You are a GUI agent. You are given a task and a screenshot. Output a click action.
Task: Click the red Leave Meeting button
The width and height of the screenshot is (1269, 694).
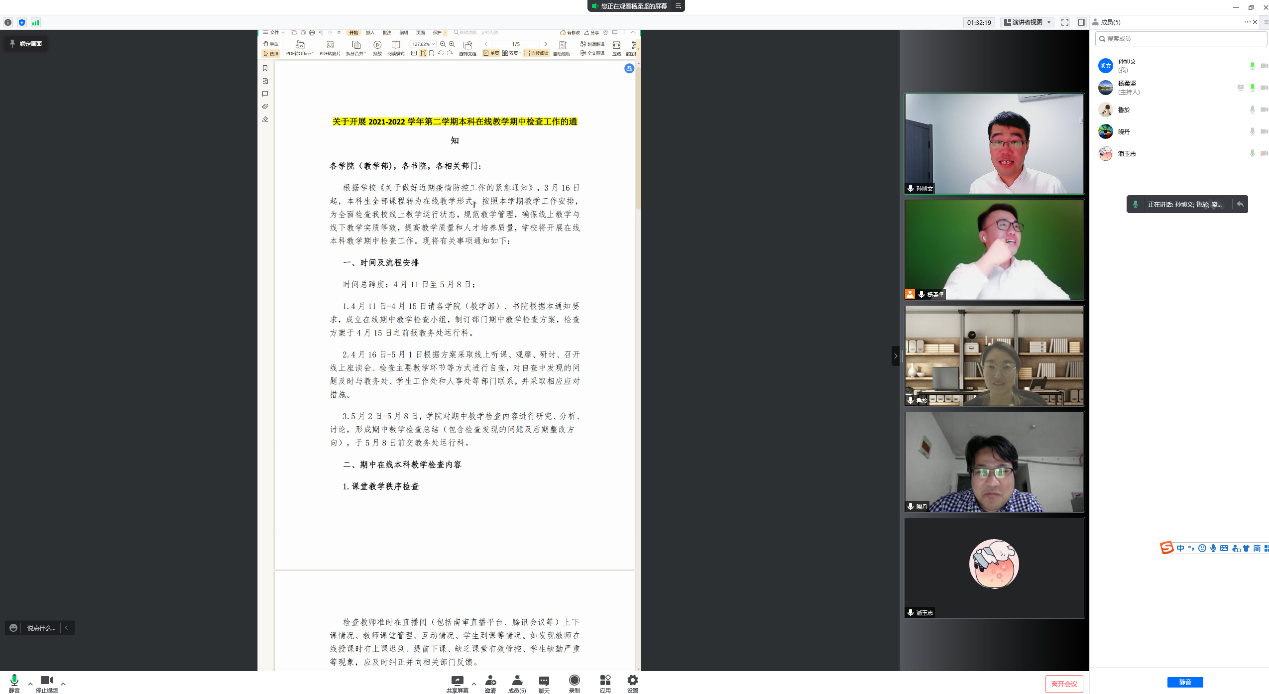coord(1064,684)
